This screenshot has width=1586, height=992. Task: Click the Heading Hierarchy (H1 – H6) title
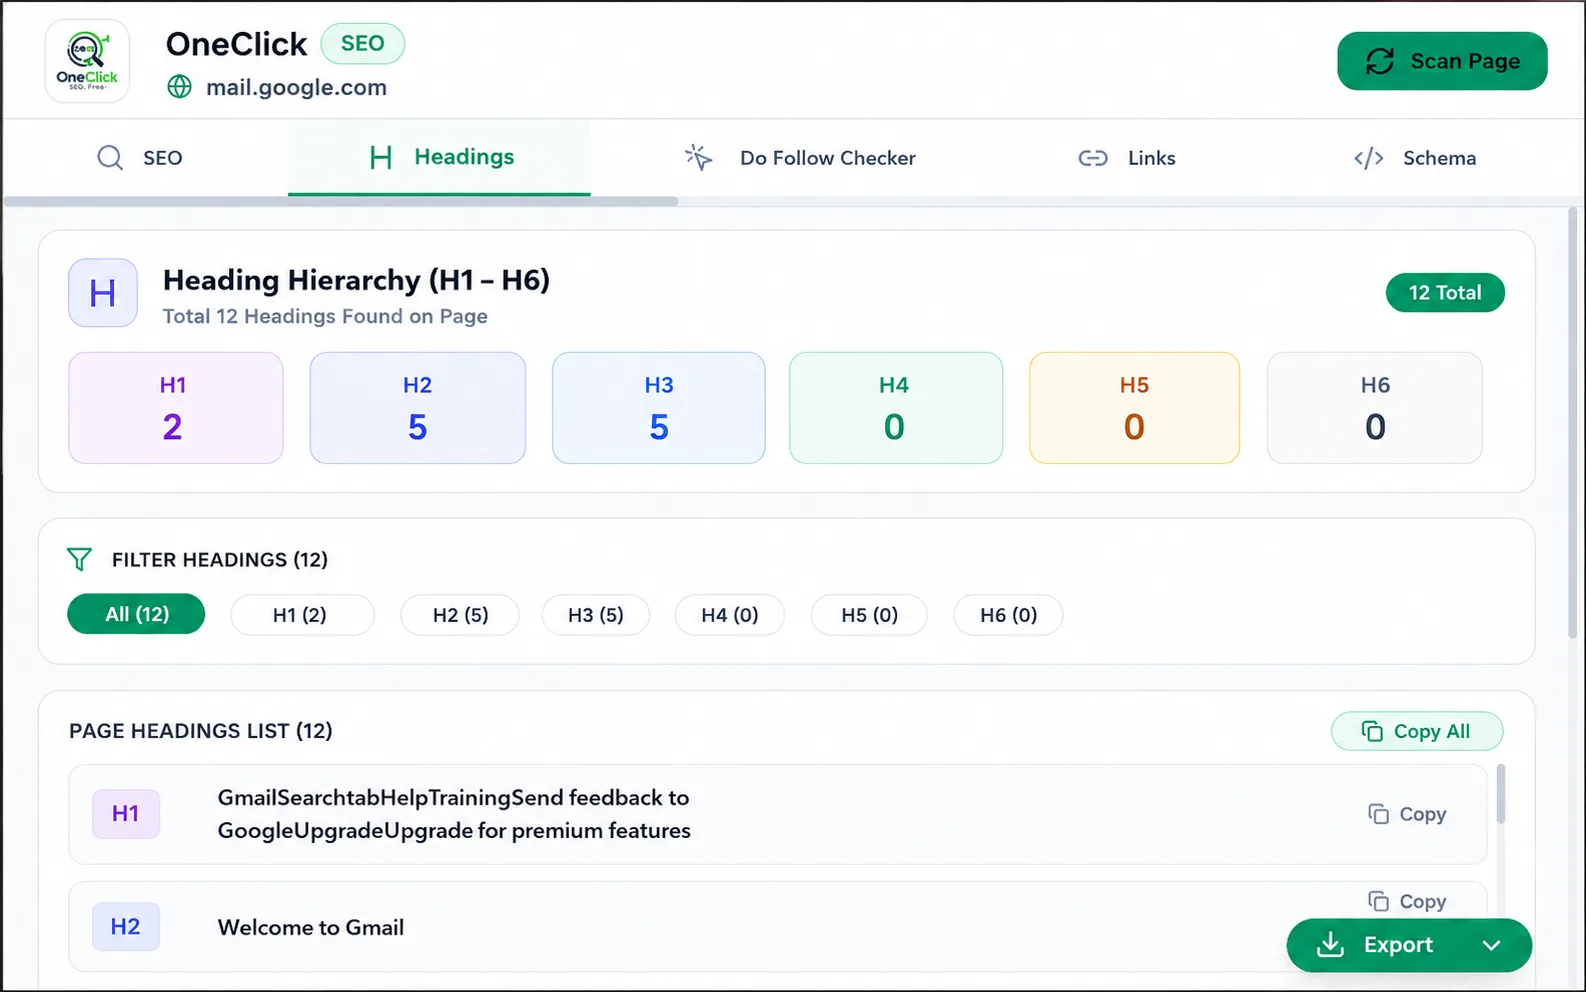click(357, 280)
